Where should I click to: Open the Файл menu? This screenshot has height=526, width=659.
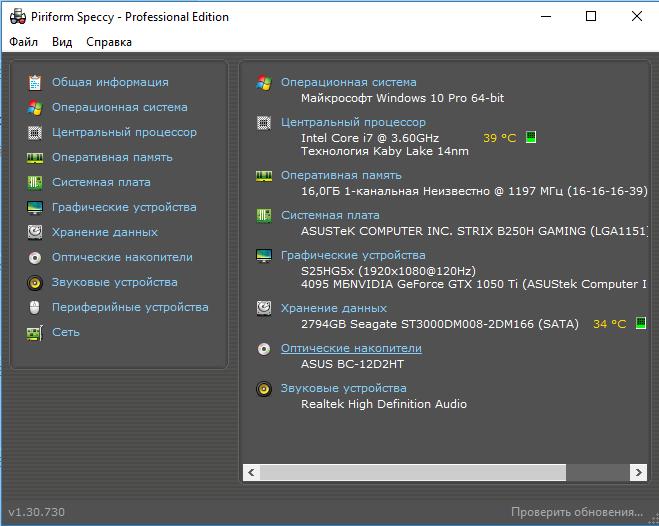pos(24,42)
